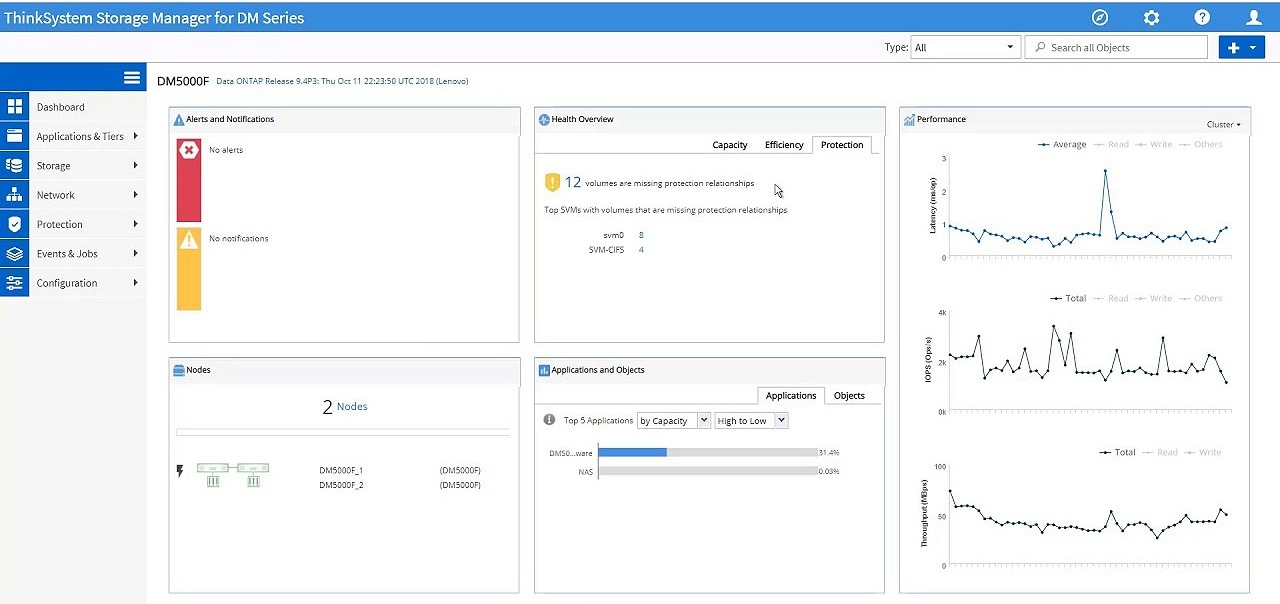Toggle Average series in Latency legend
The width and height of the screenshot is (1280, 604).
coord(1062,144)
